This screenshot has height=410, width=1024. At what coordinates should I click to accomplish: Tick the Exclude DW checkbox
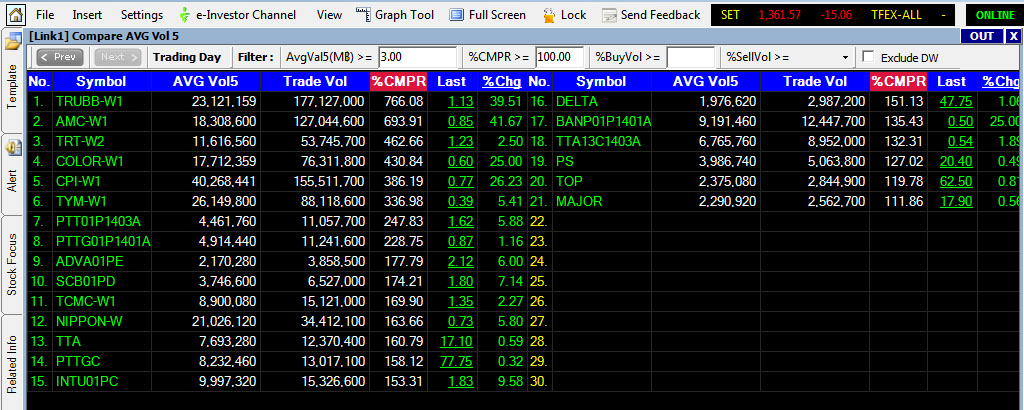pos(868,57)
